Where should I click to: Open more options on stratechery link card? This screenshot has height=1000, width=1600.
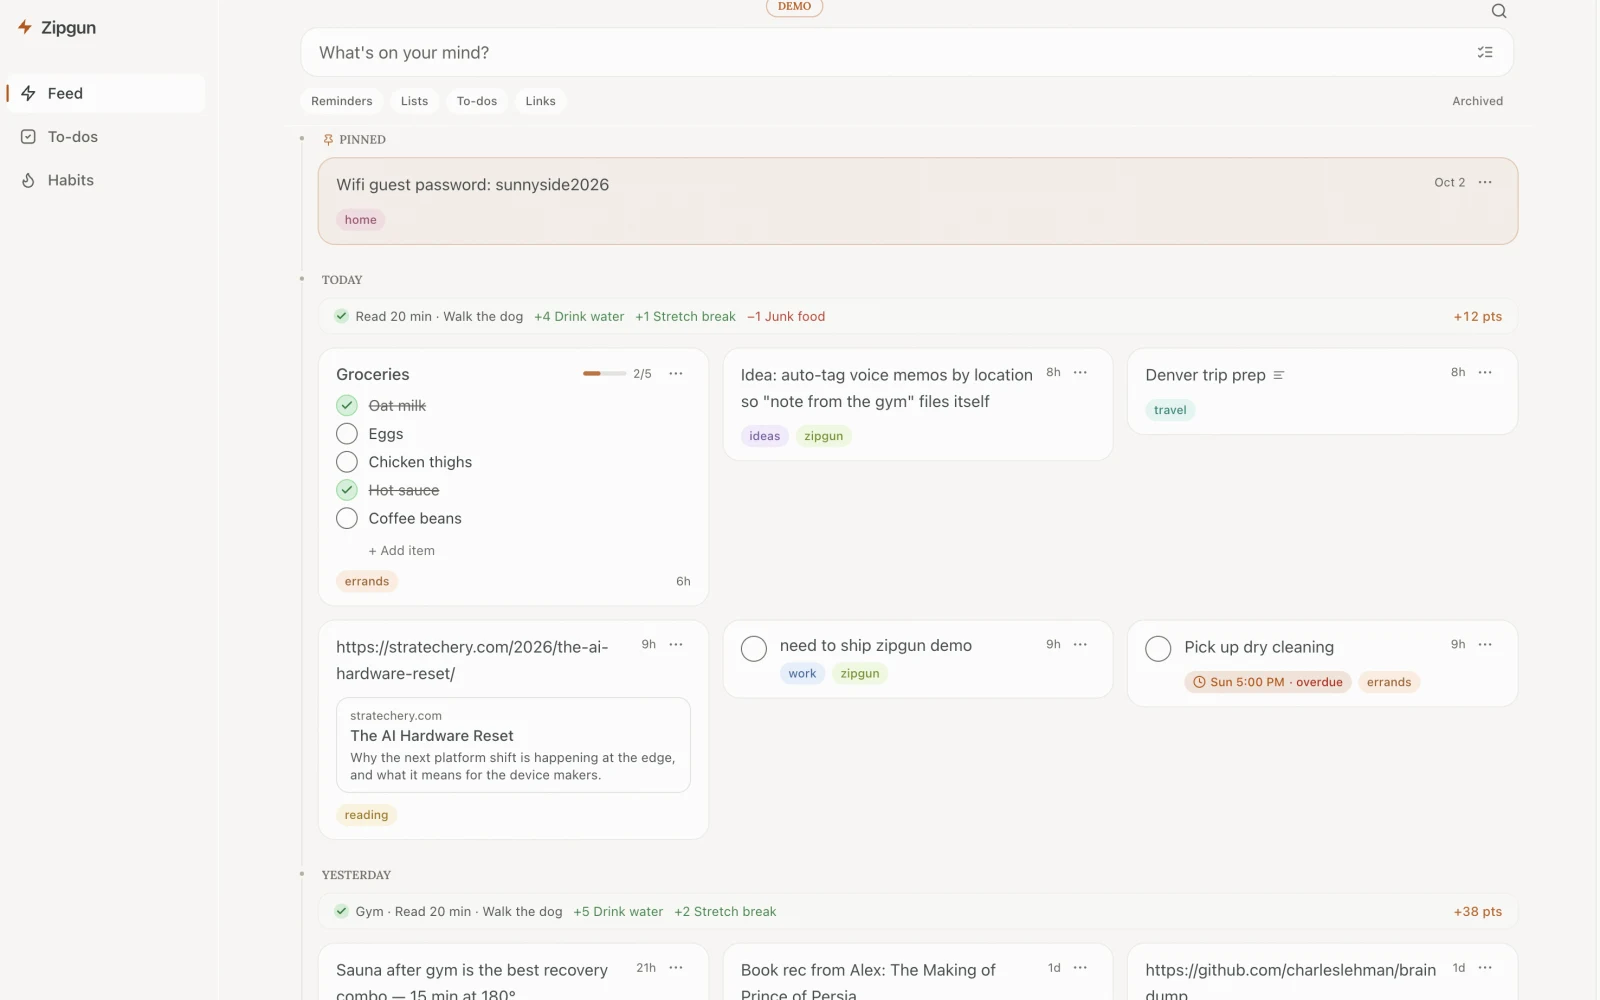pyautogui.click(x=676, y=644)
